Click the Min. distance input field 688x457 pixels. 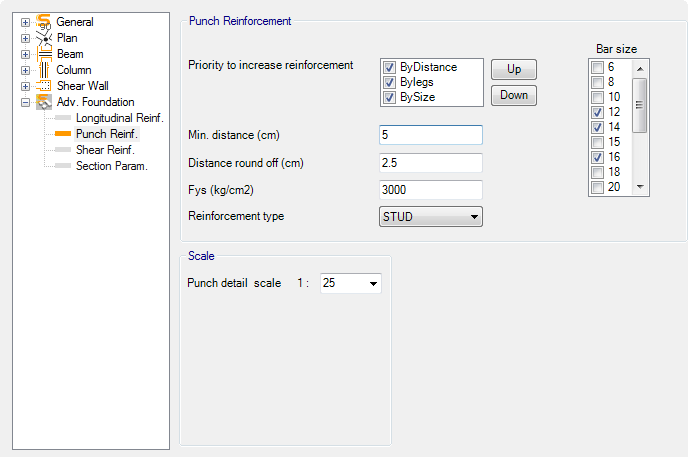point(431,135)
